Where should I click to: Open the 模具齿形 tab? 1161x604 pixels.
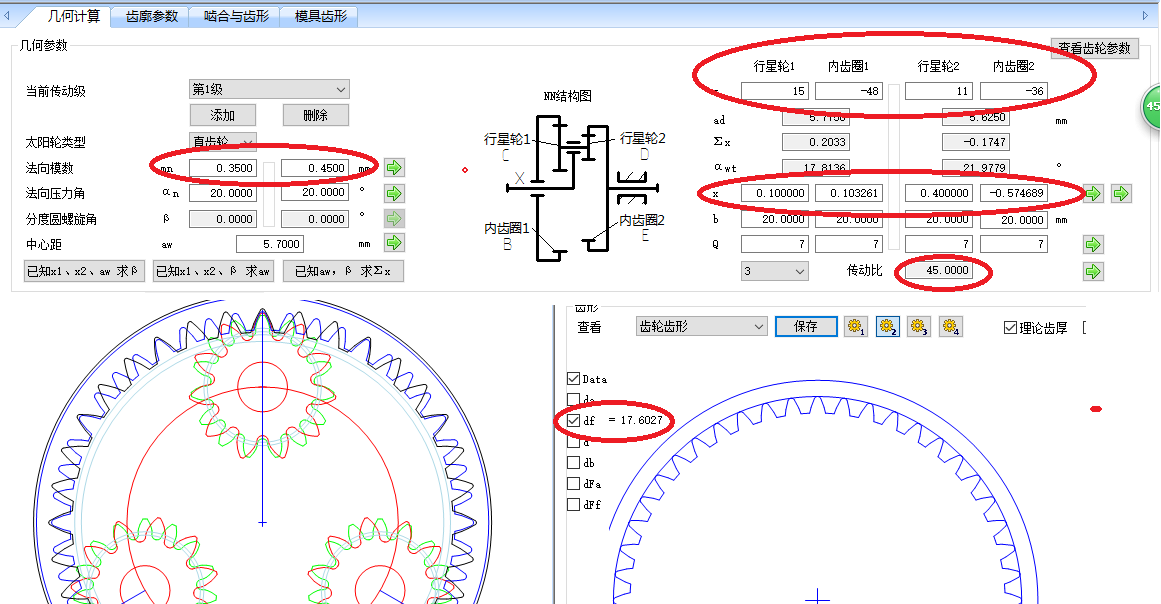(x=321, y=16)
